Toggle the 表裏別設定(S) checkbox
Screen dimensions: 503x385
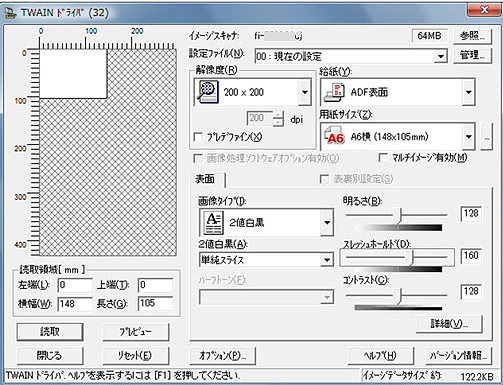(324, 179)
